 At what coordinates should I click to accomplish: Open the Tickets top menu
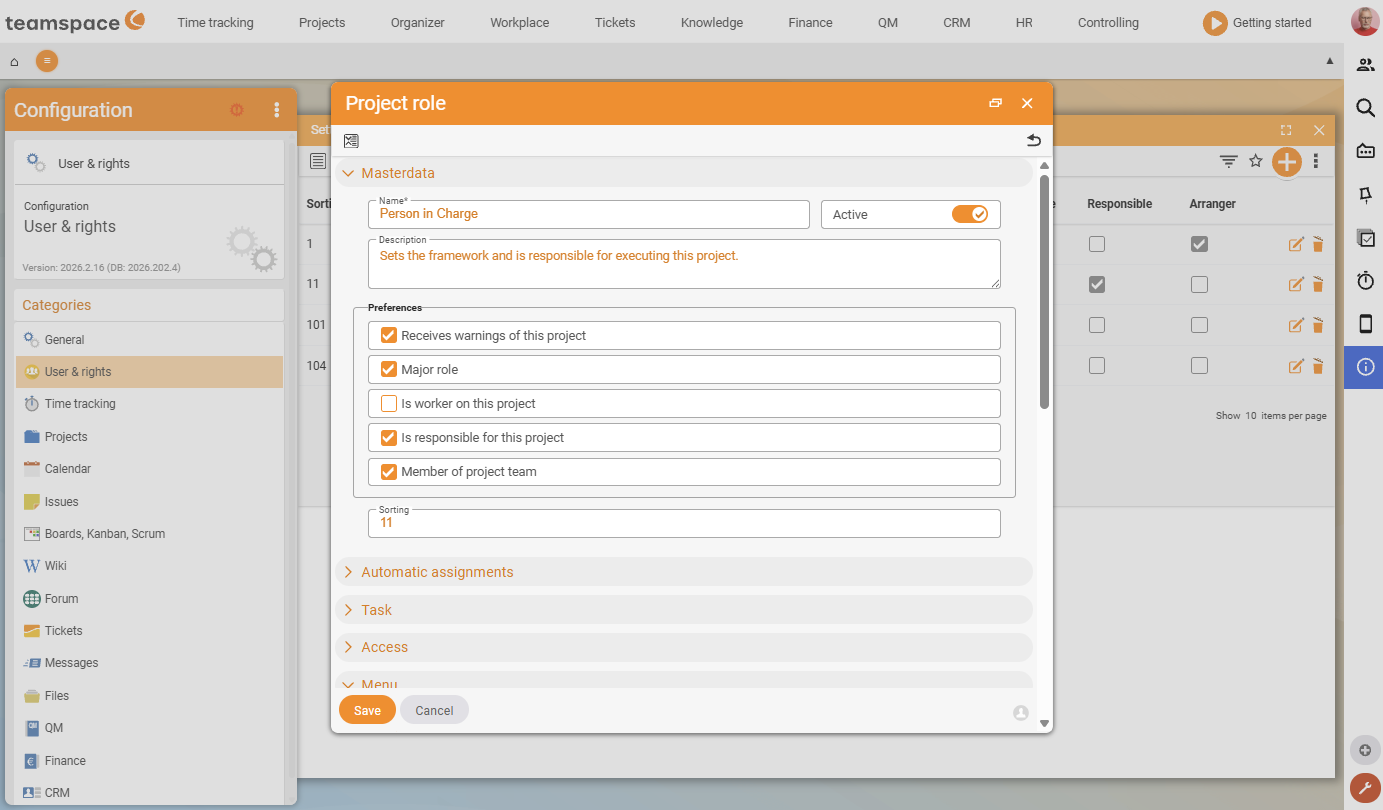point(615,22)
